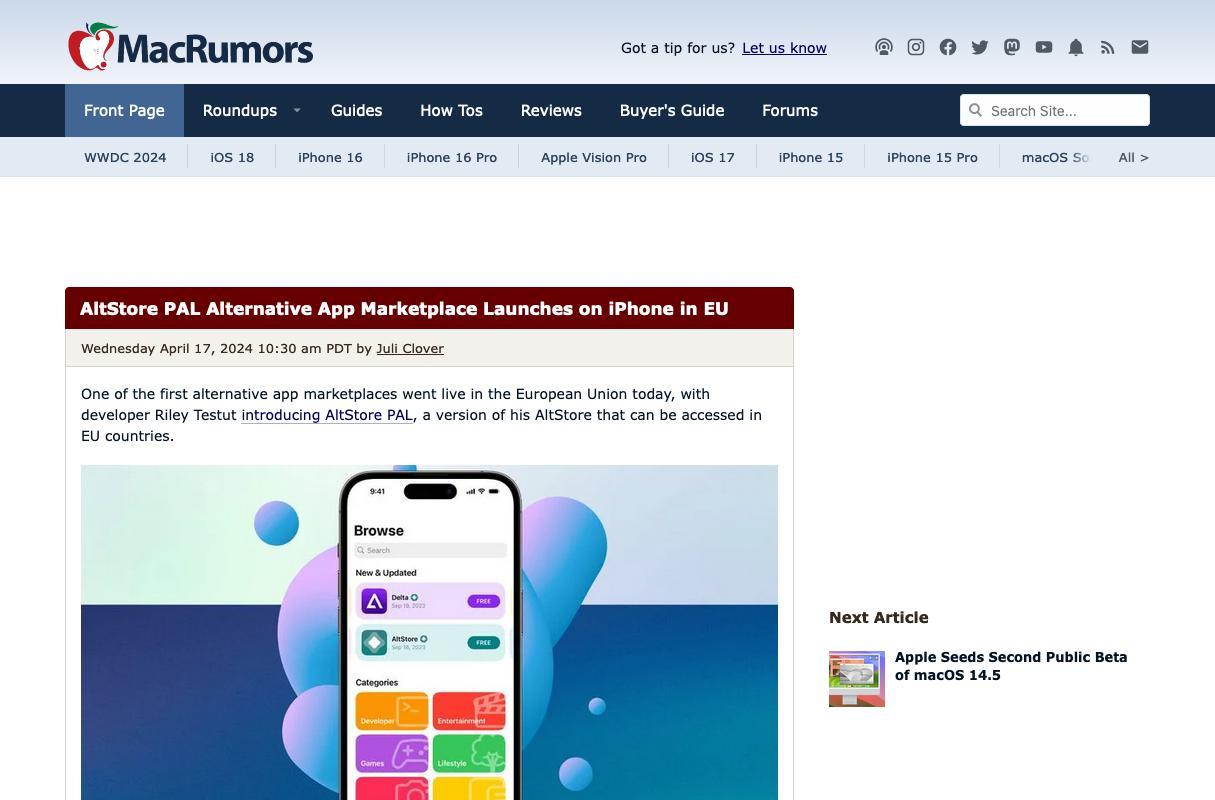Select the iPhone 15 Pro topic
Viewport: 1215px width, 800px height.
(x=932, y=157)
